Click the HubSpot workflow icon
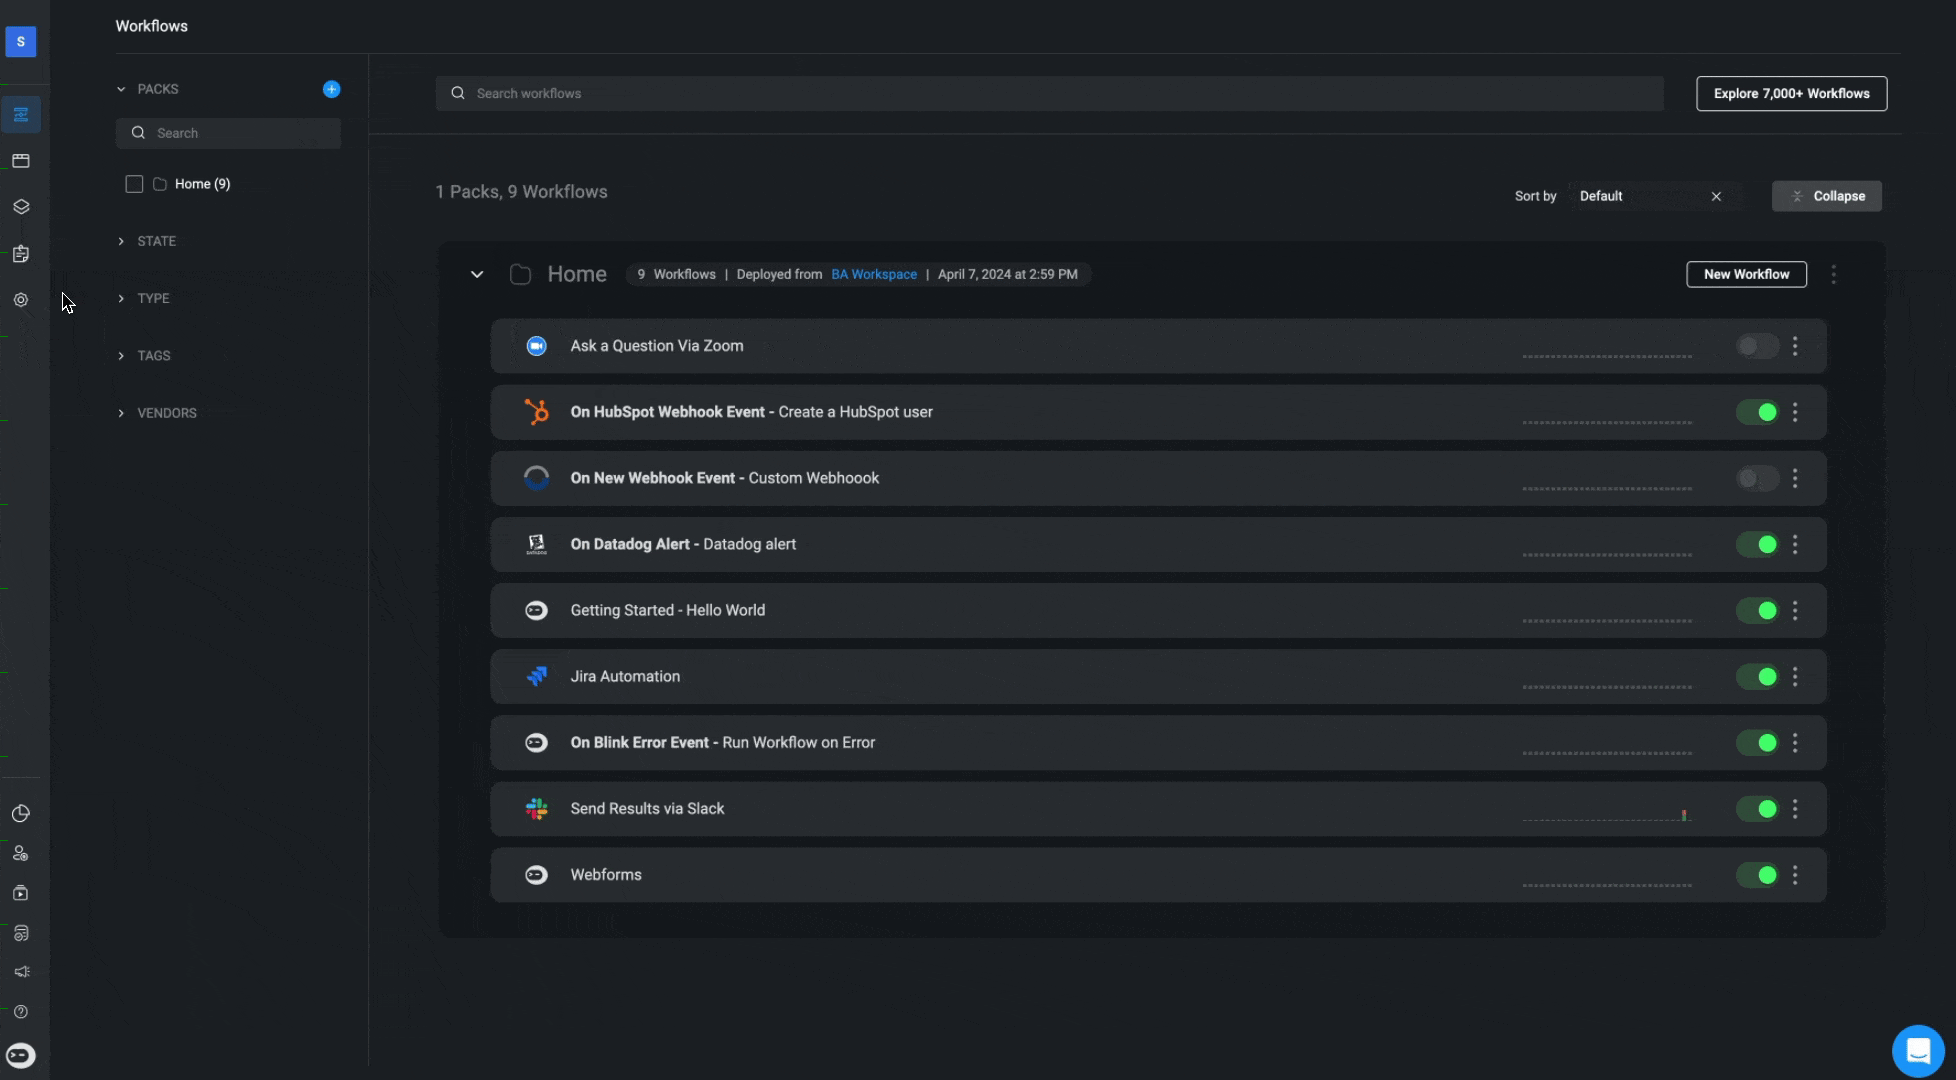This screenshot has width=1956, height=1080. (x=536, y=412)
